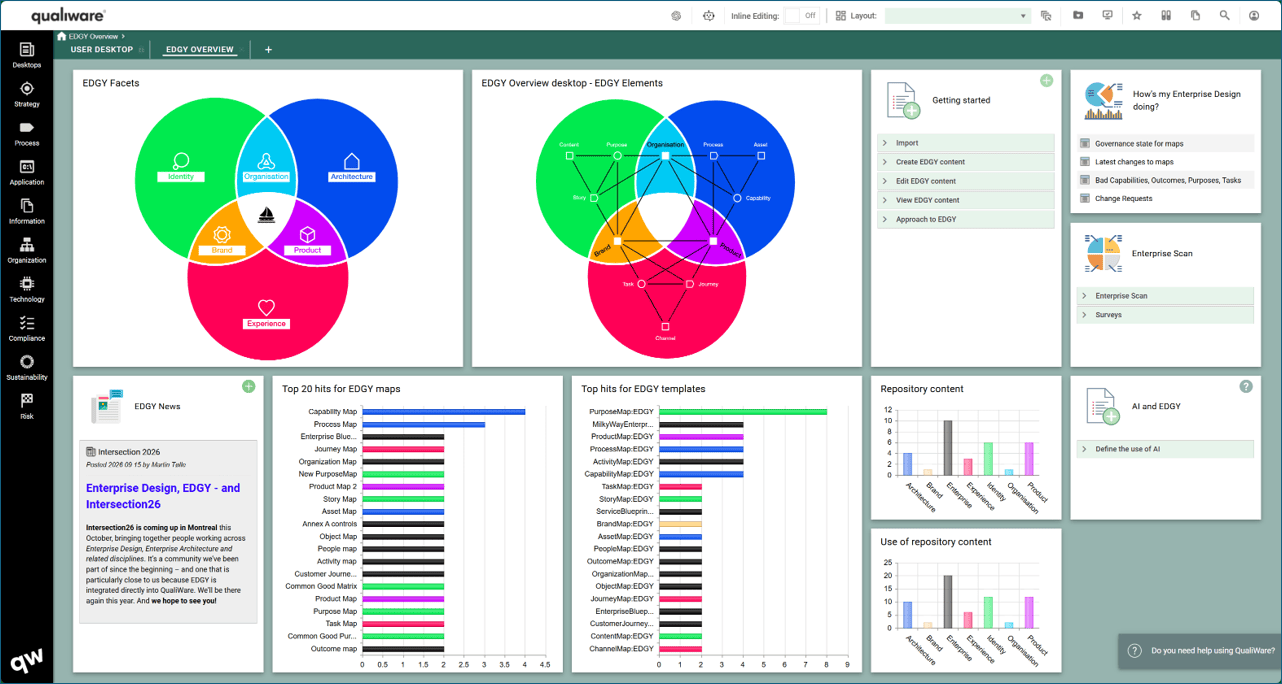Switch to the USER DESKTOP tab
Image resolution: width=1282 pixels, height=684 pixels.
tap(102, 49)
